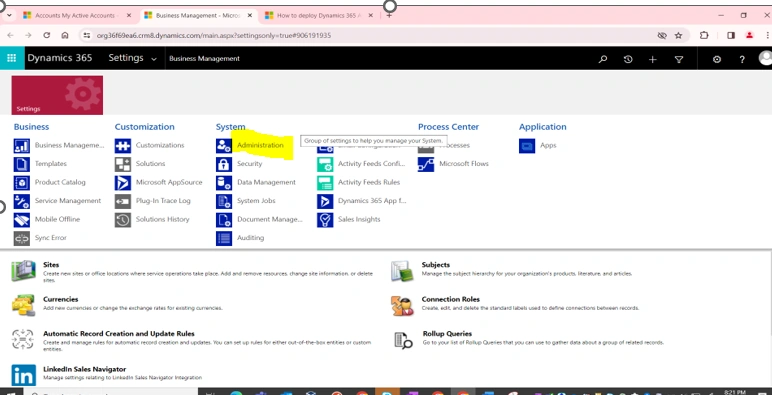Click the Security padlock icon
The height and width of the screenshot is (395, 772).
(x=224, y=164)
